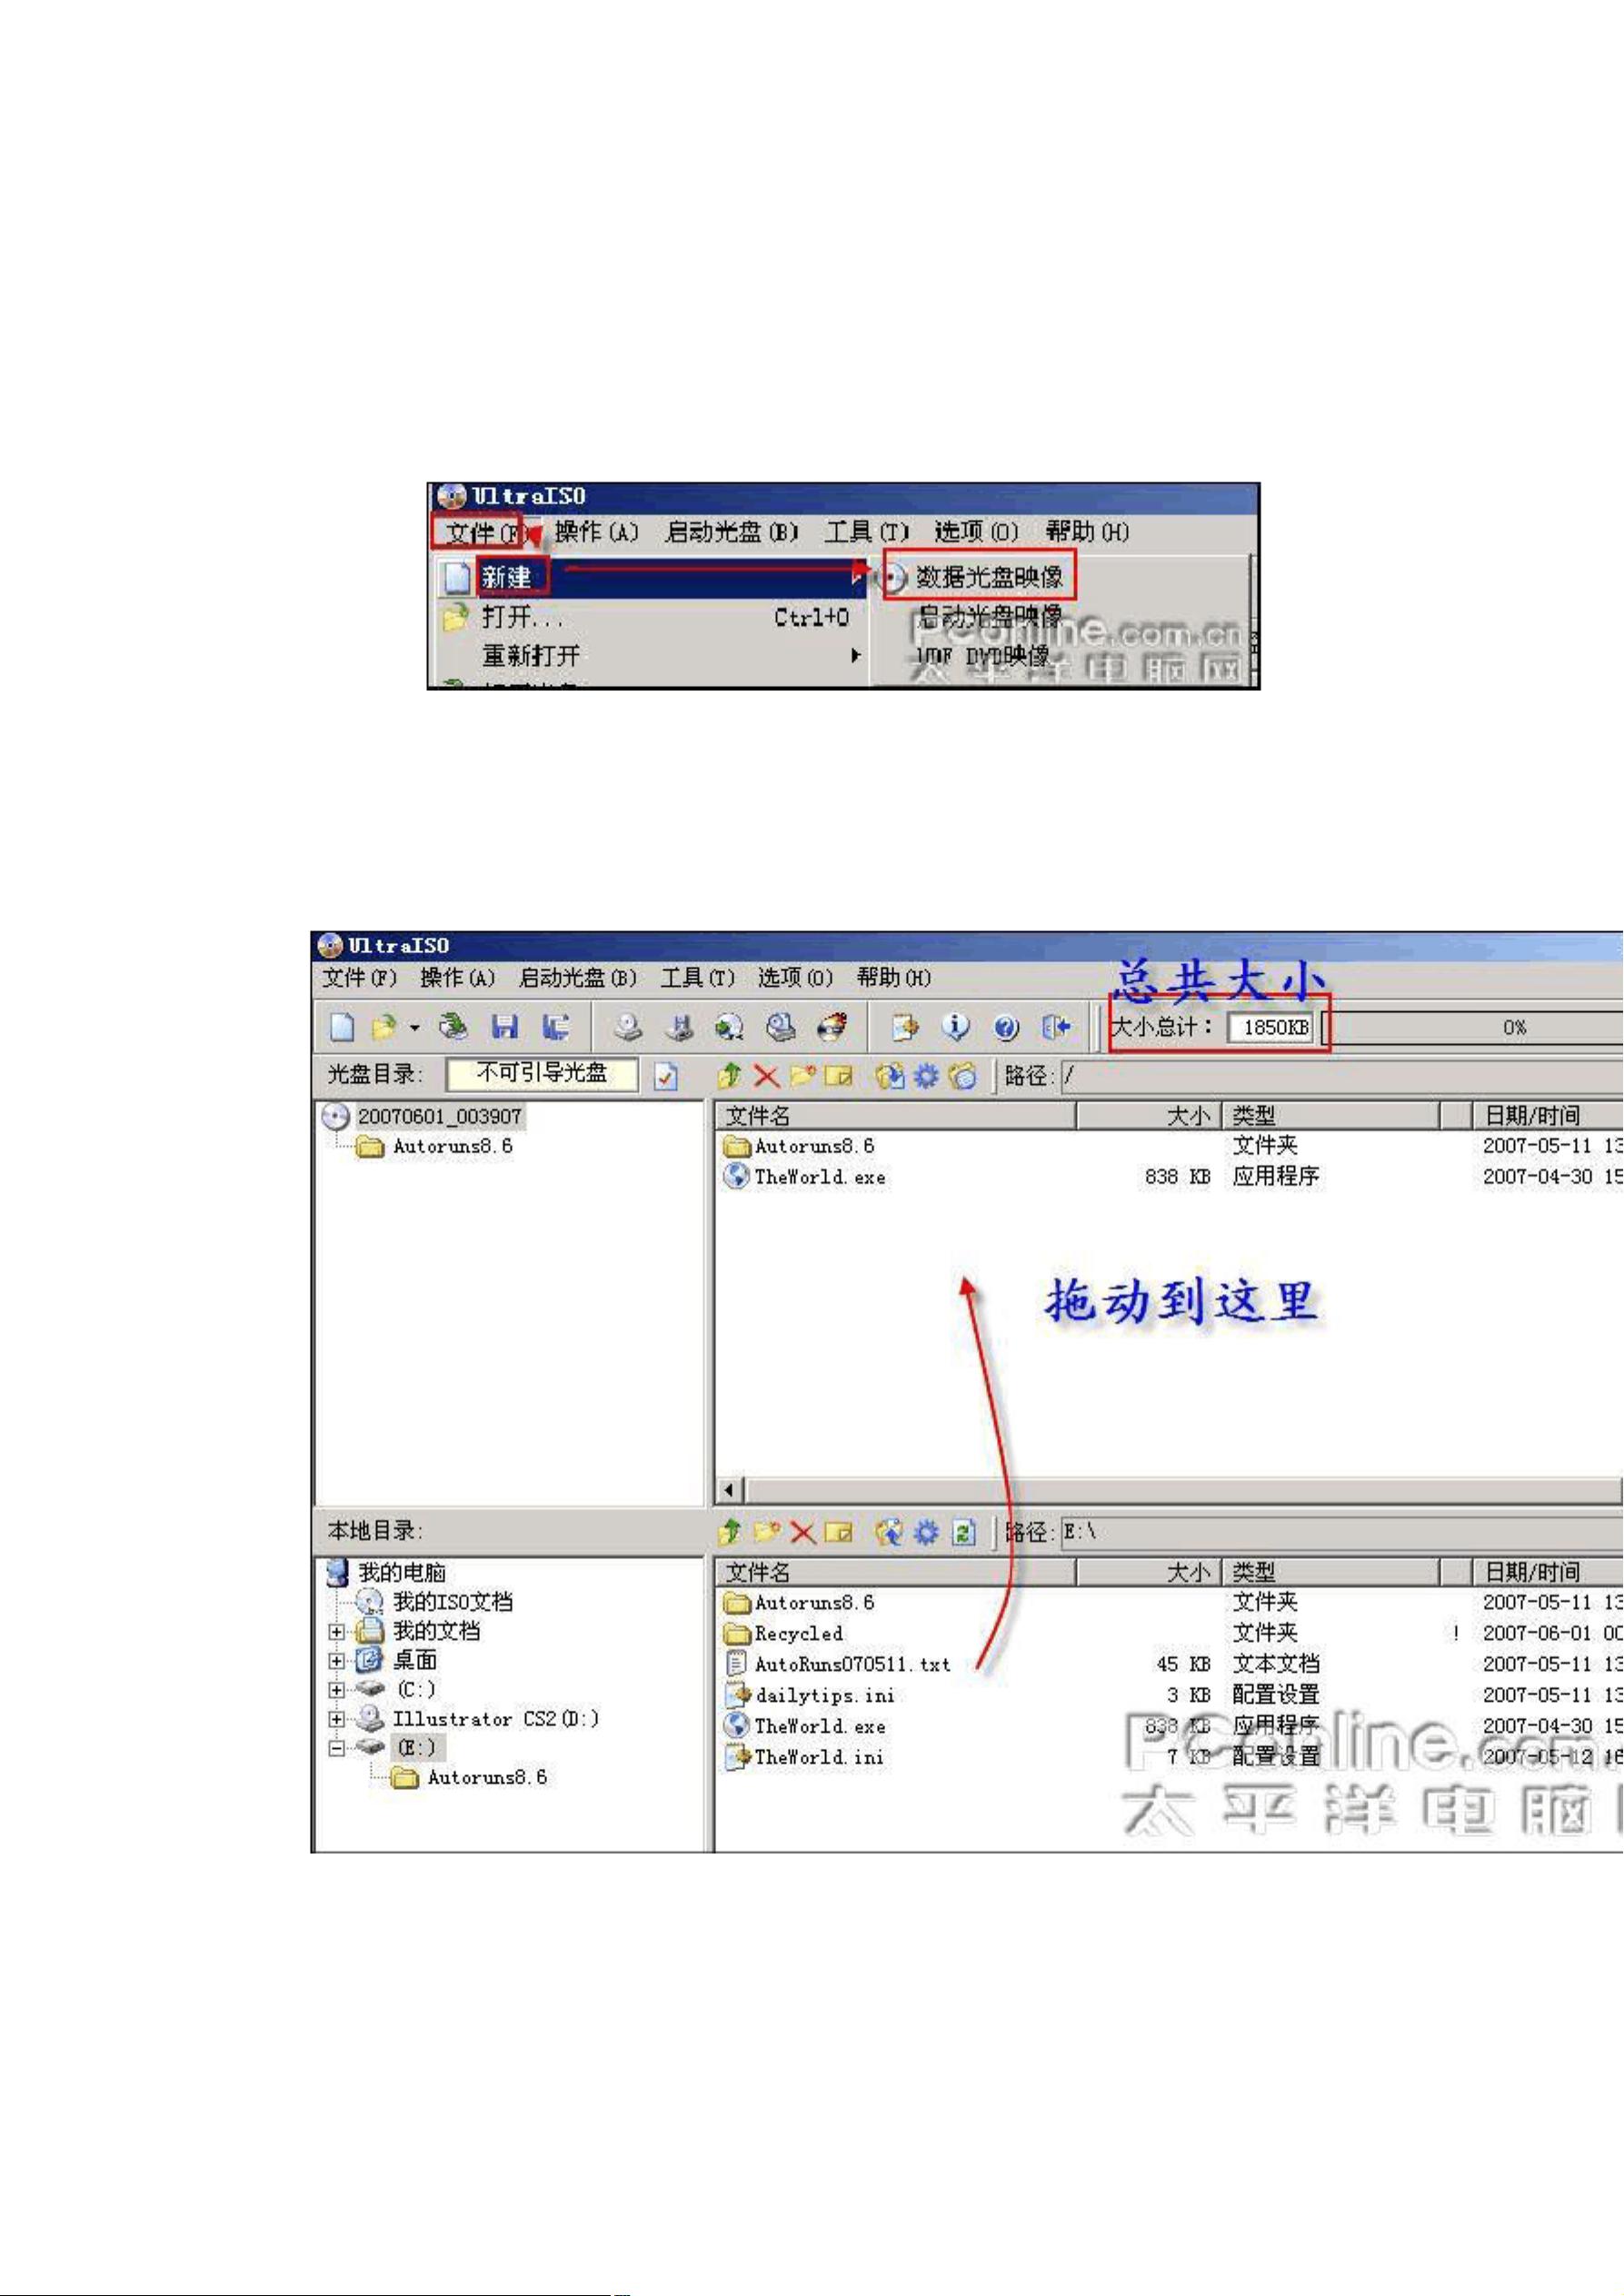This screenshot has height=2296, width=1624.
Task: Click the gear icon in 本地目录 toolbar
Action: tap(927, 1532)
